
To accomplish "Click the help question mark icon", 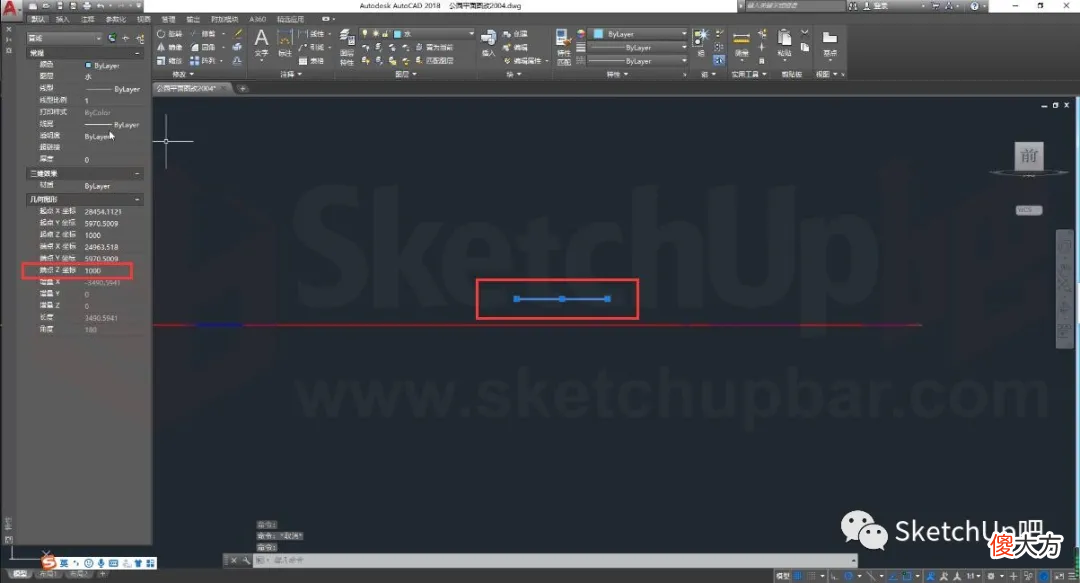I will click(974, 6).
